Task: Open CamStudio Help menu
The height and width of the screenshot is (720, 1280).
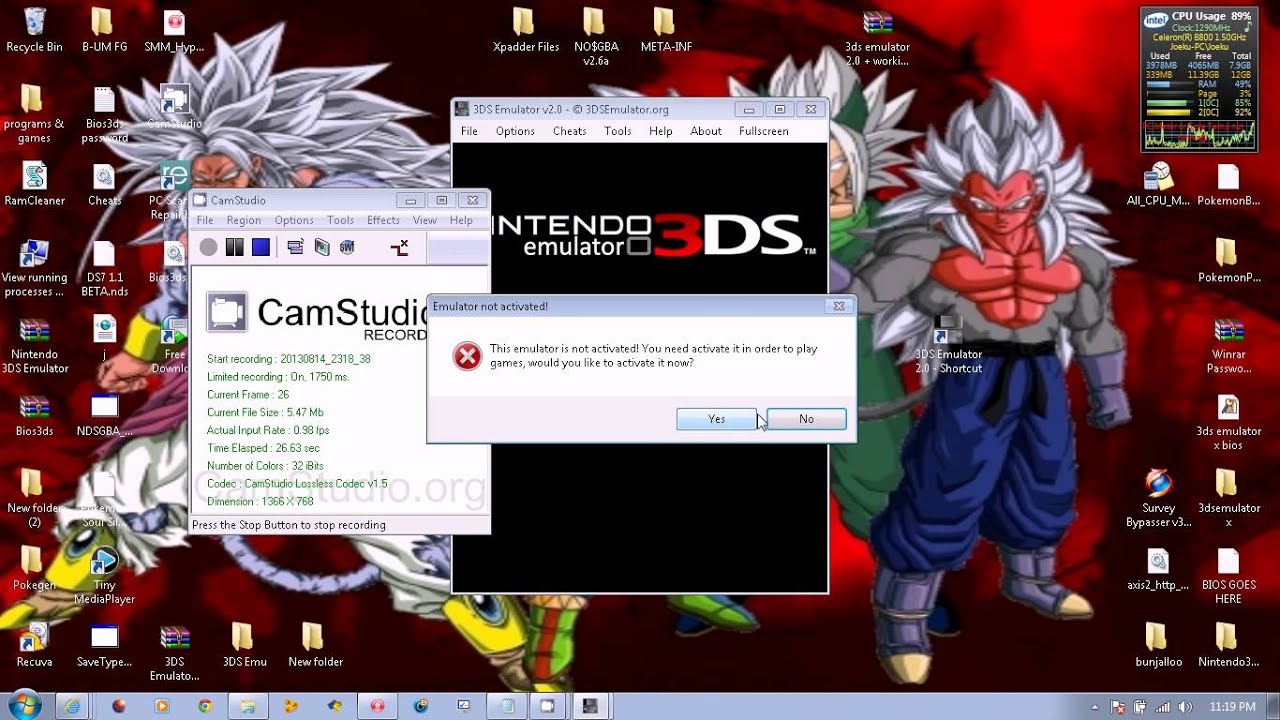Action: pos(461,220)
